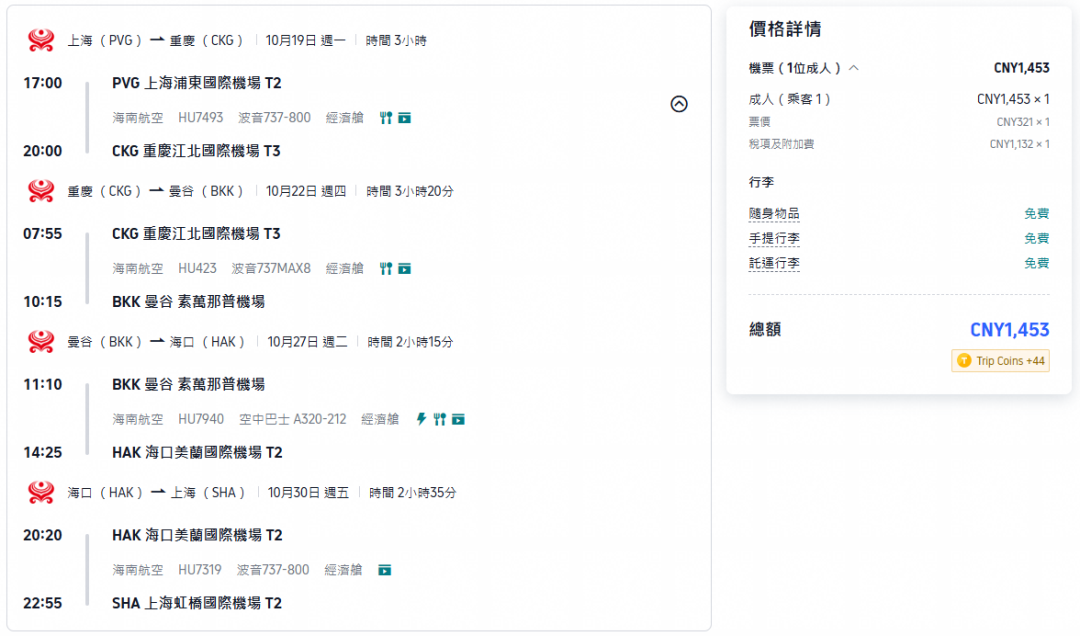Select the 重慶 (CKG) to 曼谷 (BKK) segment header
Screen dimensions: 1080x636
click(x=260, y=191)
